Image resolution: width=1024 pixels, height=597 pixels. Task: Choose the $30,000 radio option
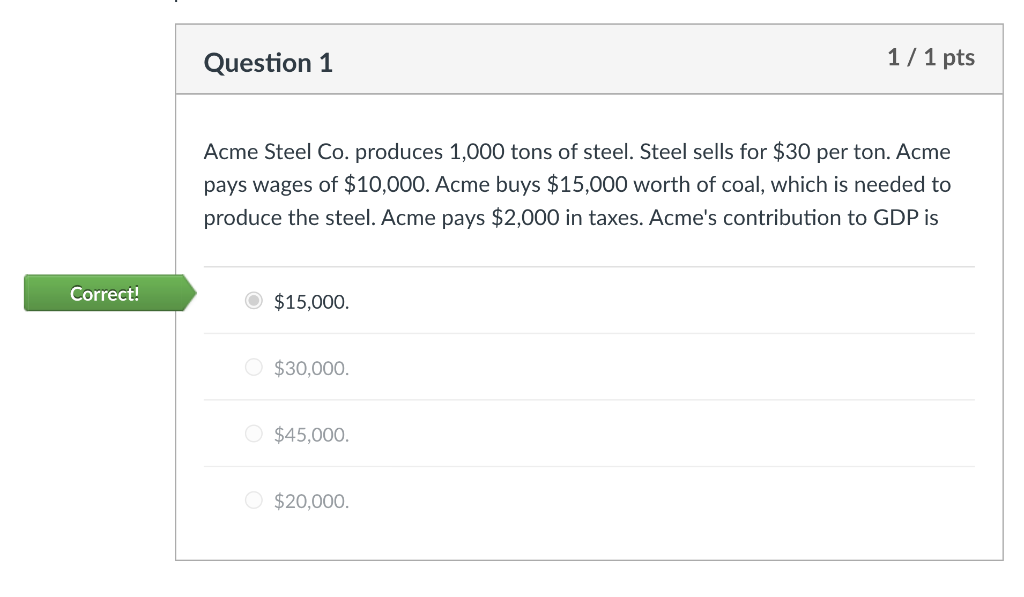(253, 367)
